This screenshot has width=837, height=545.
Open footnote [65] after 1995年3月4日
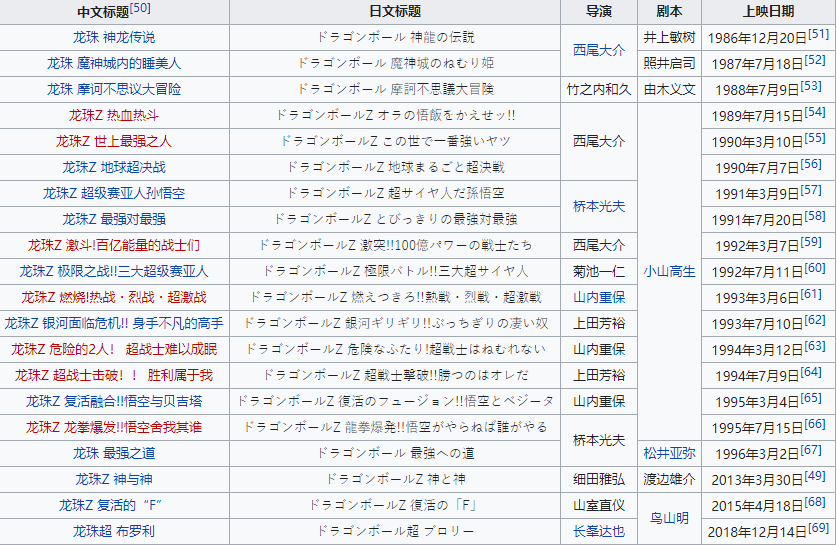(x=811, y=398)
